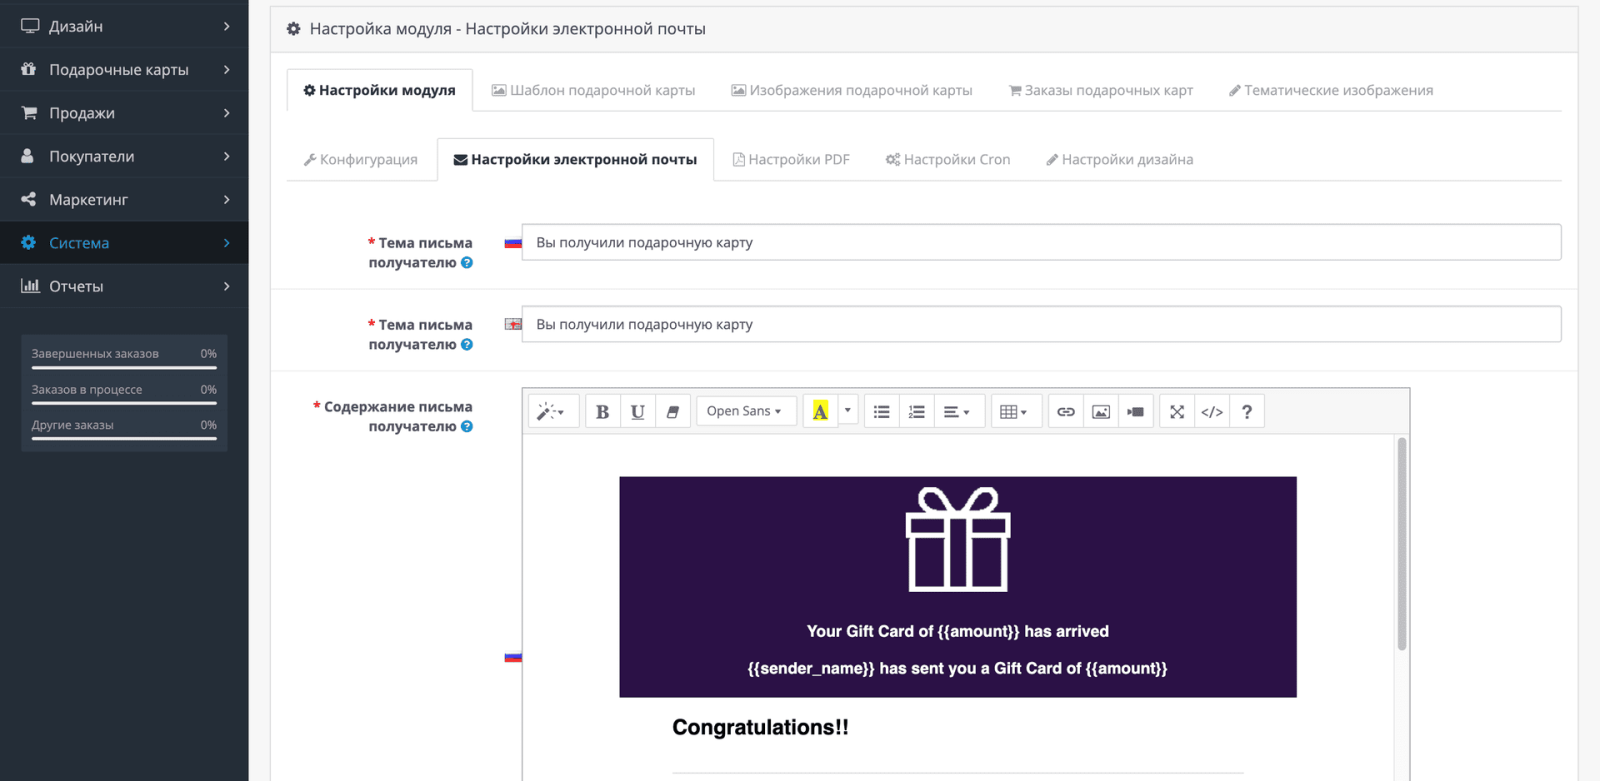
Task: Open the Система sidebar menu
Action: click(124, 243)
